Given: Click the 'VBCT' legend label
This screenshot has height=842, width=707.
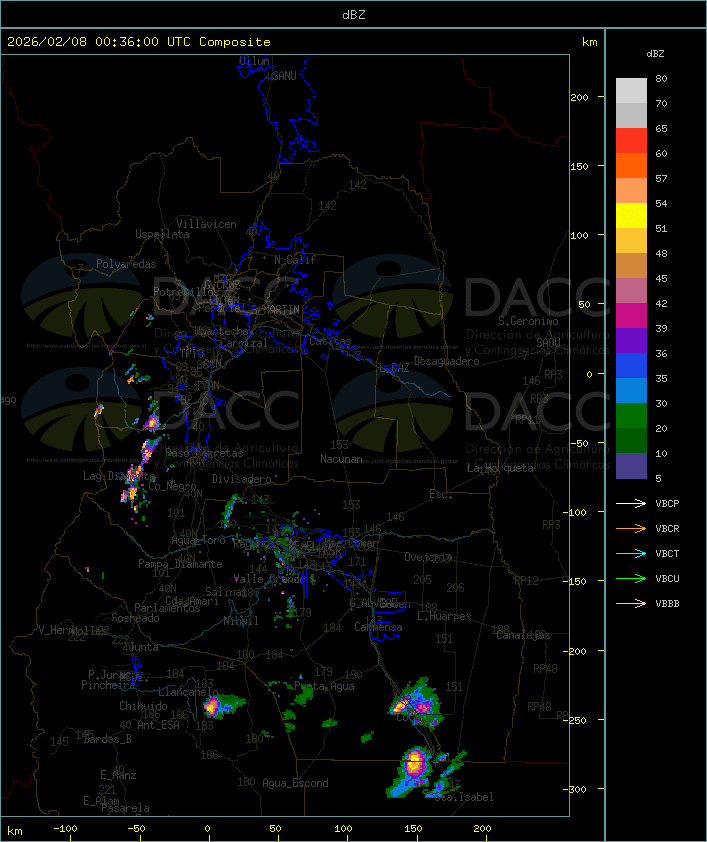Looking at the screenshot, I should tap(667, 554).
